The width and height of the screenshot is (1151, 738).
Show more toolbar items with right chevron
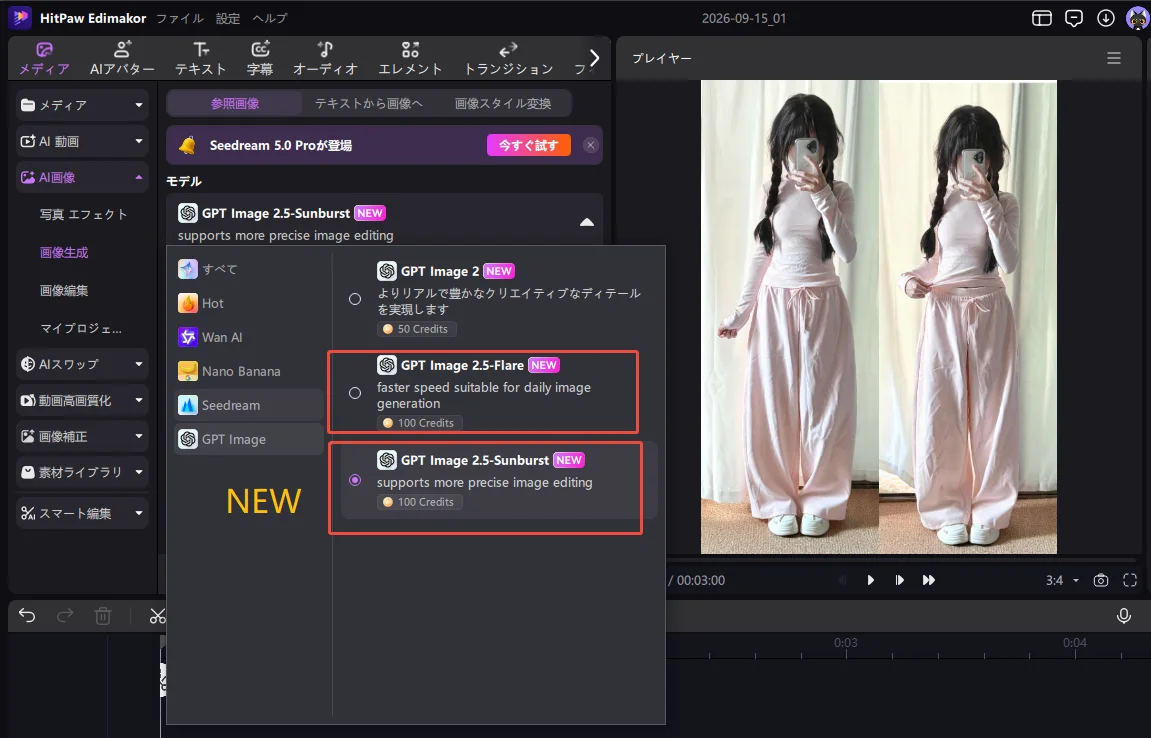pos(595,58)
